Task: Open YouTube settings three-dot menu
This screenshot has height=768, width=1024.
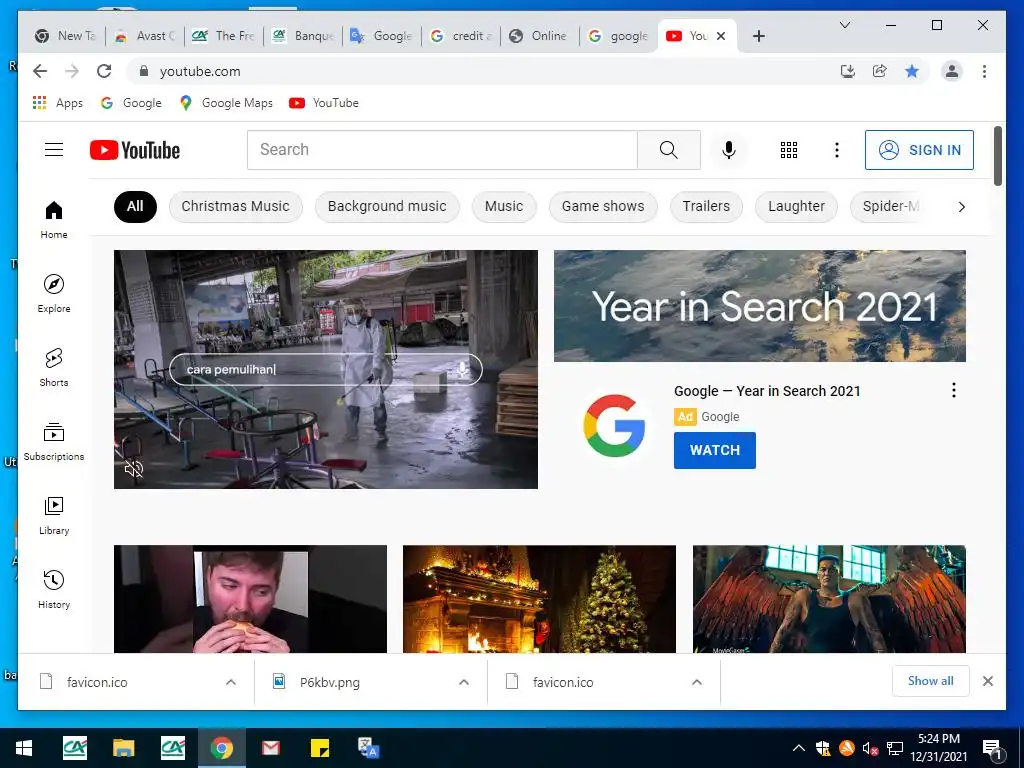Action: pos(837,150)
